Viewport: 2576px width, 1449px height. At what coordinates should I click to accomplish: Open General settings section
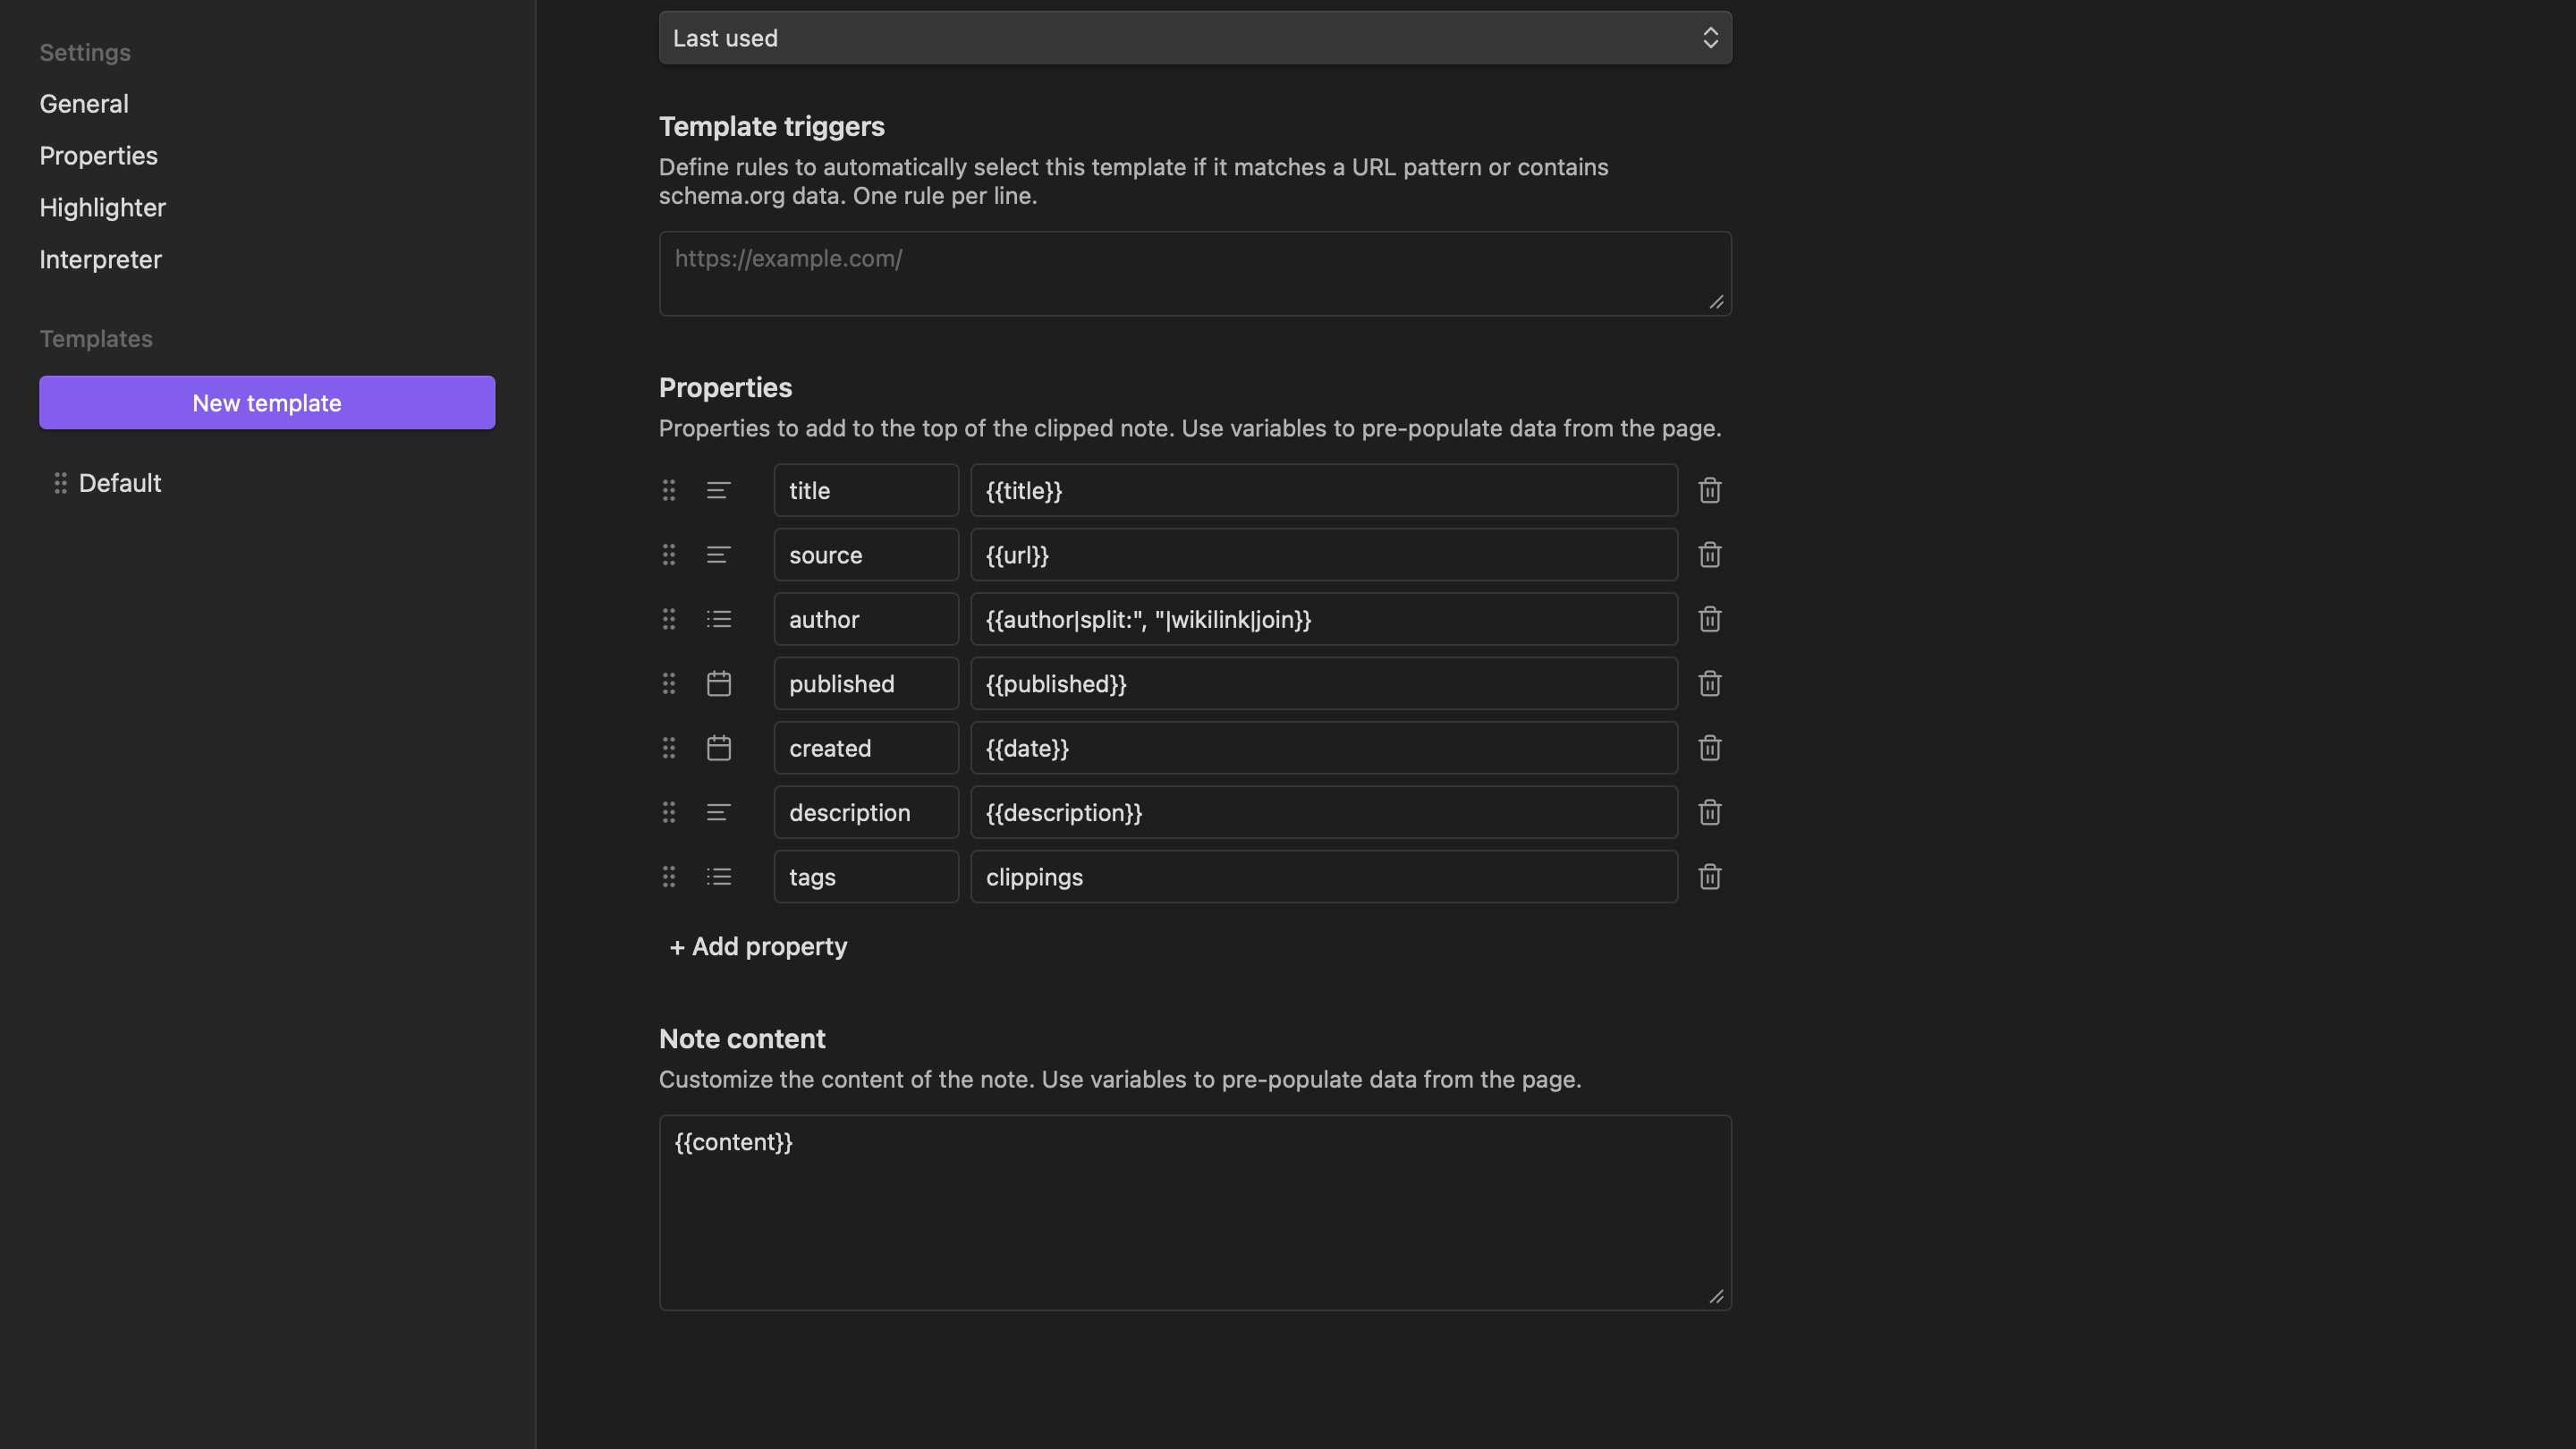pyautogui.click(x=84, y=104)
